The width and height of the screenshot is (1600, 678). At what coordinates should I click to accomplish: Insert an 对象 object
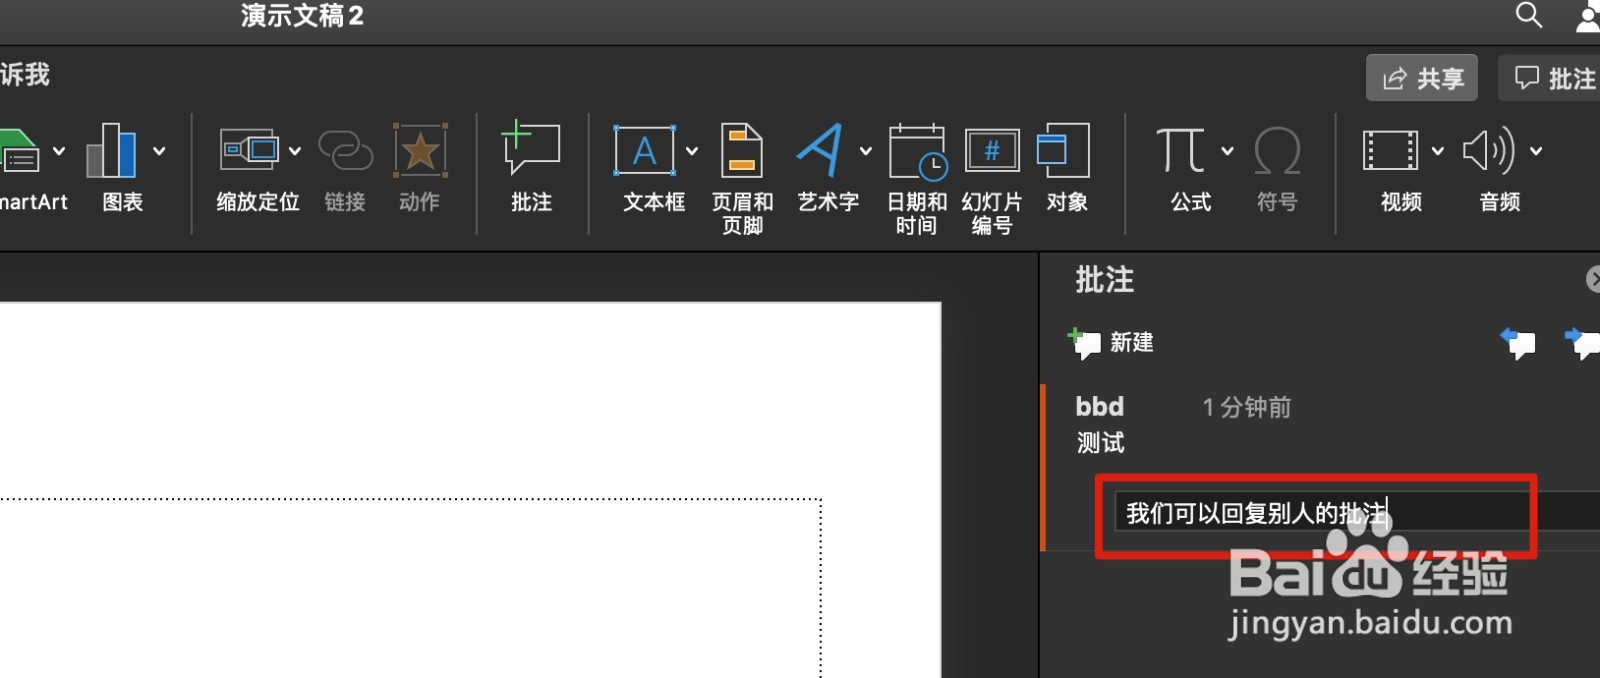tap(1066, 168)
